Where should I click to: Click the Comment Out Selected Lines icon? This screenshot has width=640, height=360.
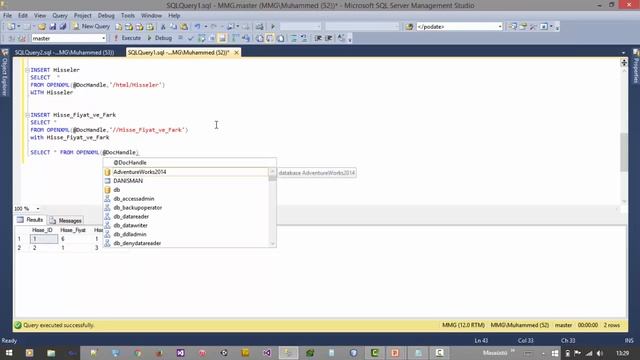[293, 38]
